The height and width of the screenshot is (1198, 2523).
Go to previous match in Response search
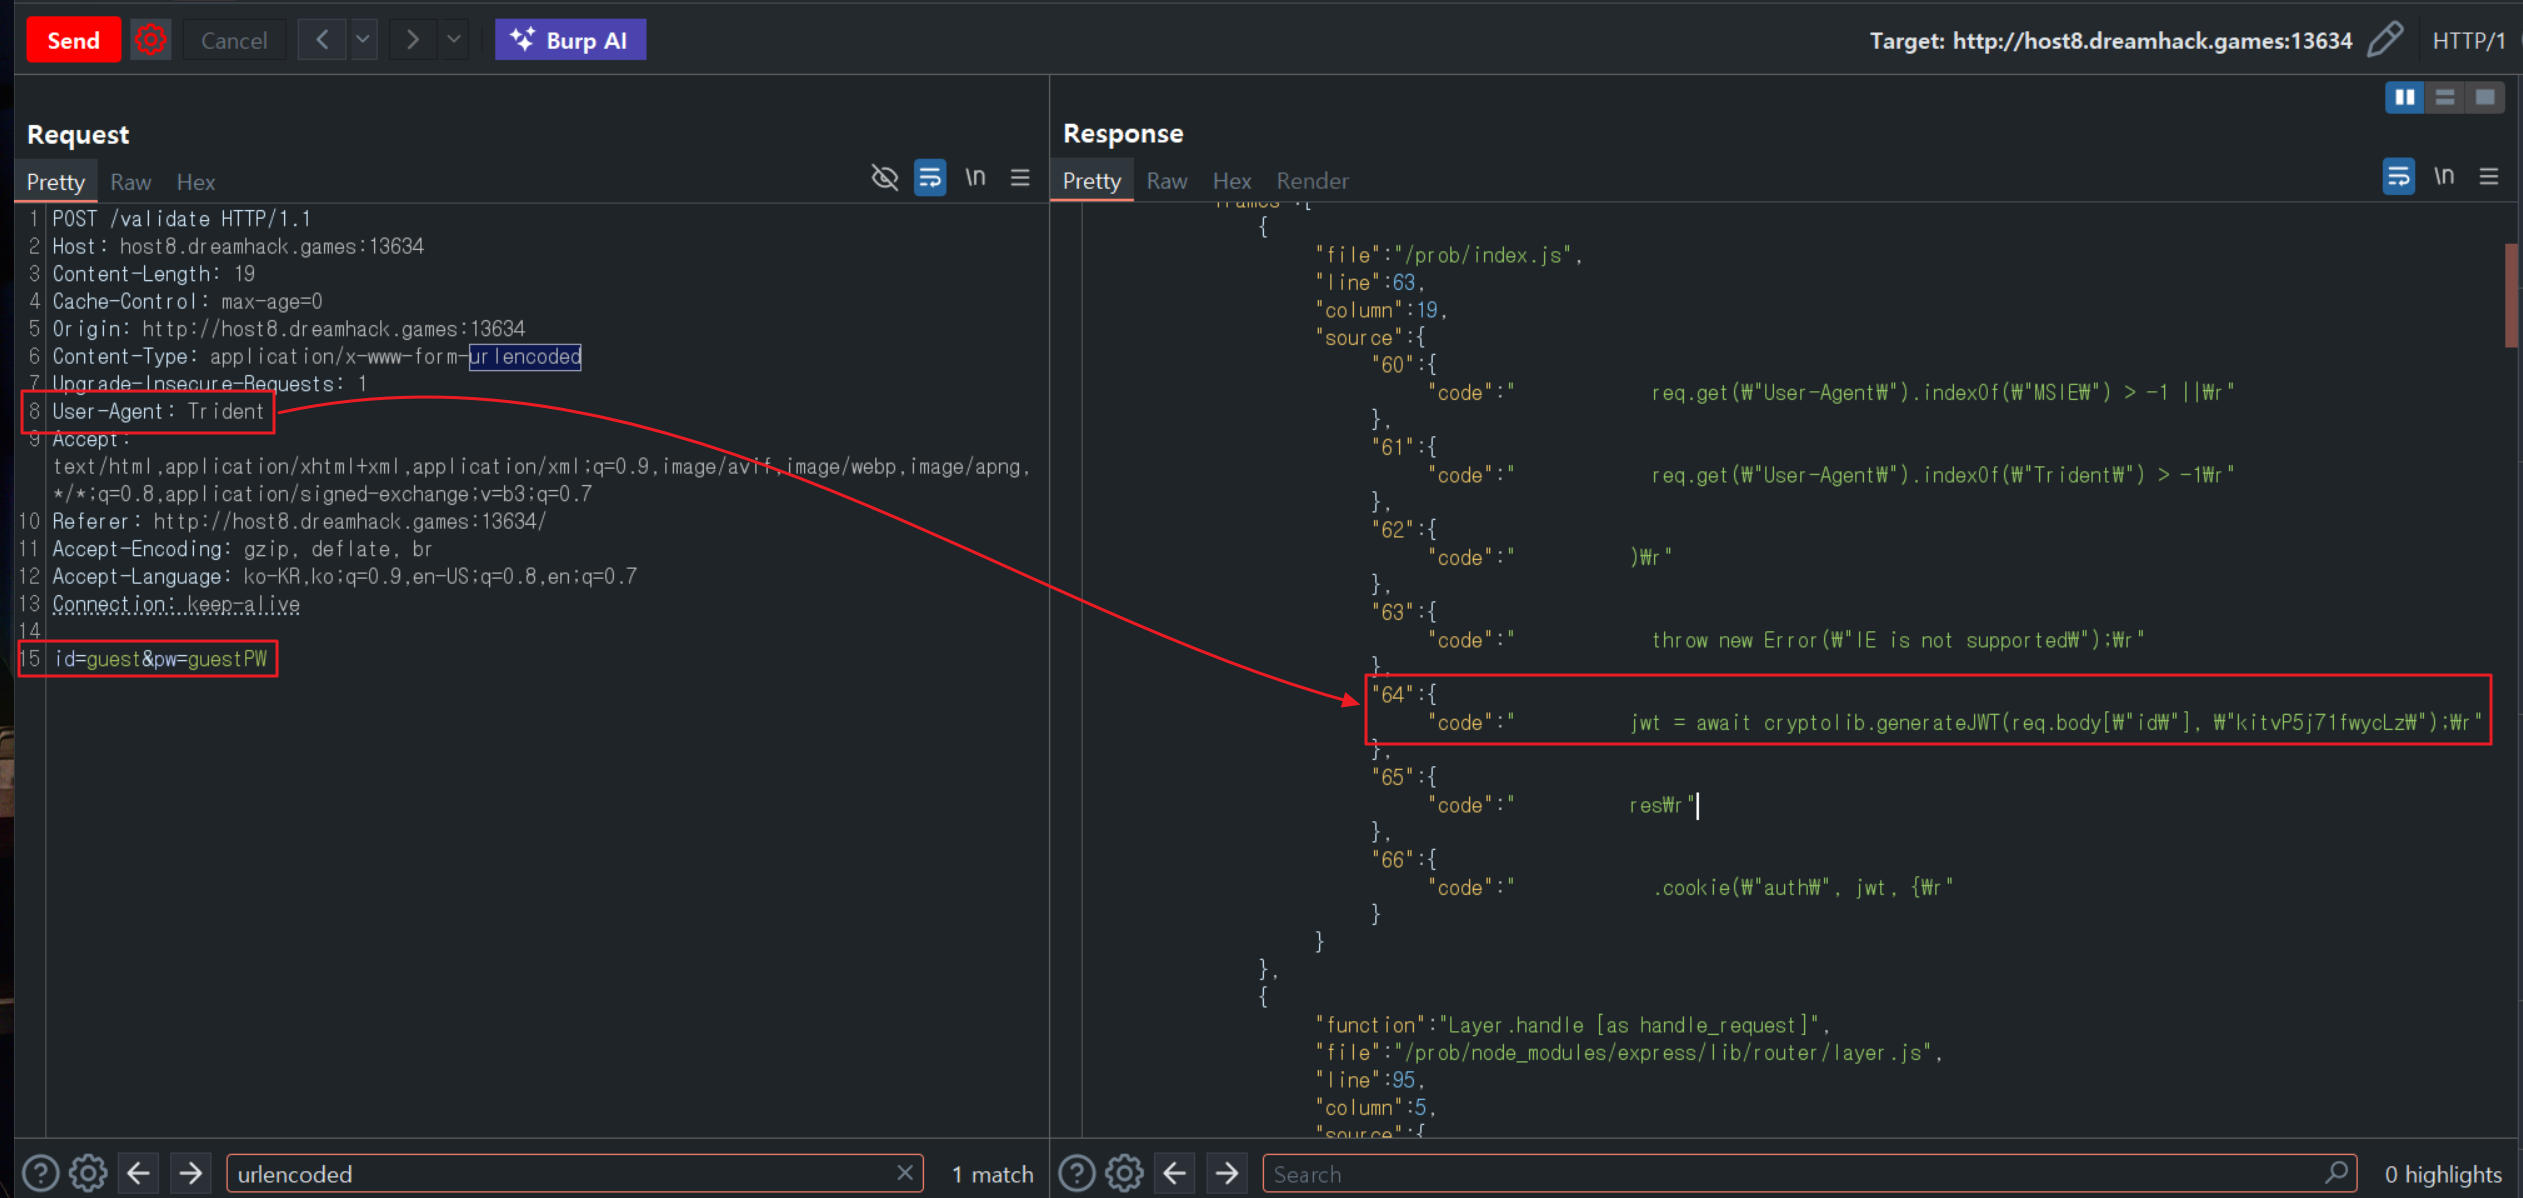[1175, 1173]
